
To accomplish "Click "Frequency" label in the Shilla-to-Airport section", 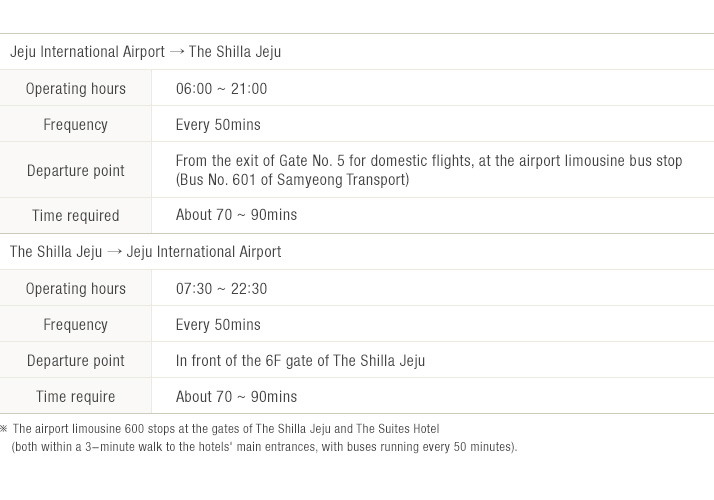I will pyautogui.click(x=75, y=325).
